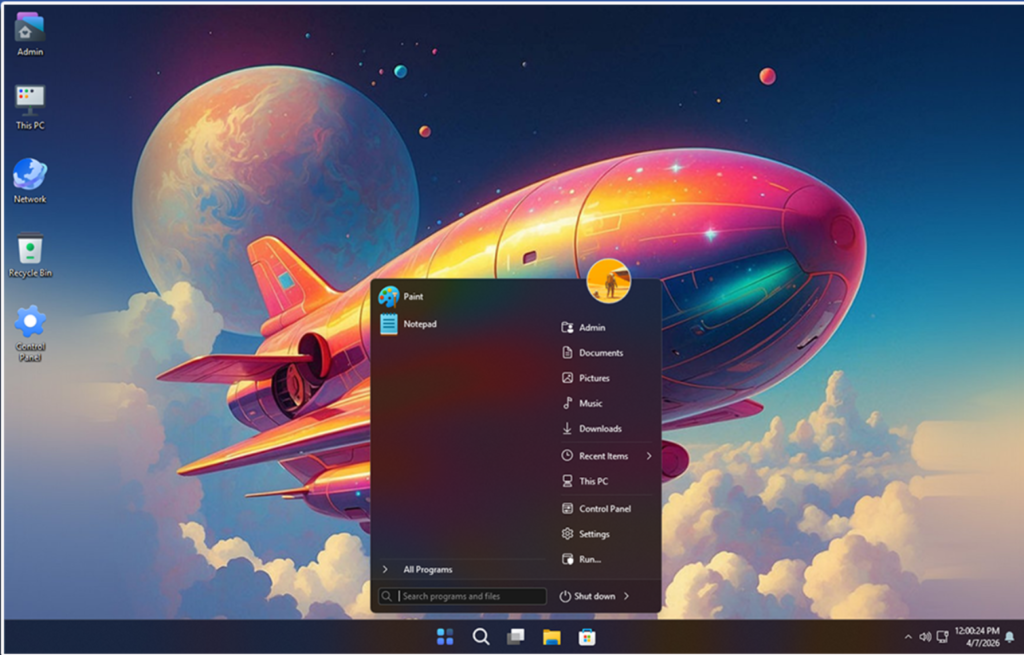Open File Explorer on the taskbar

pos(551,637)
